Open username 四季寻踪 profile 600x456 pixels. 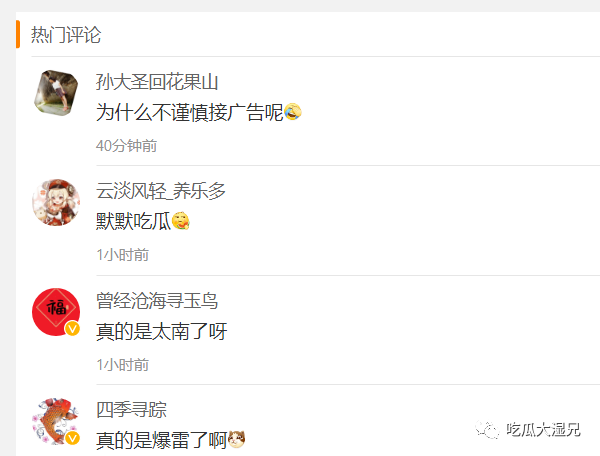pyautogui.click(x=131, y=410)
